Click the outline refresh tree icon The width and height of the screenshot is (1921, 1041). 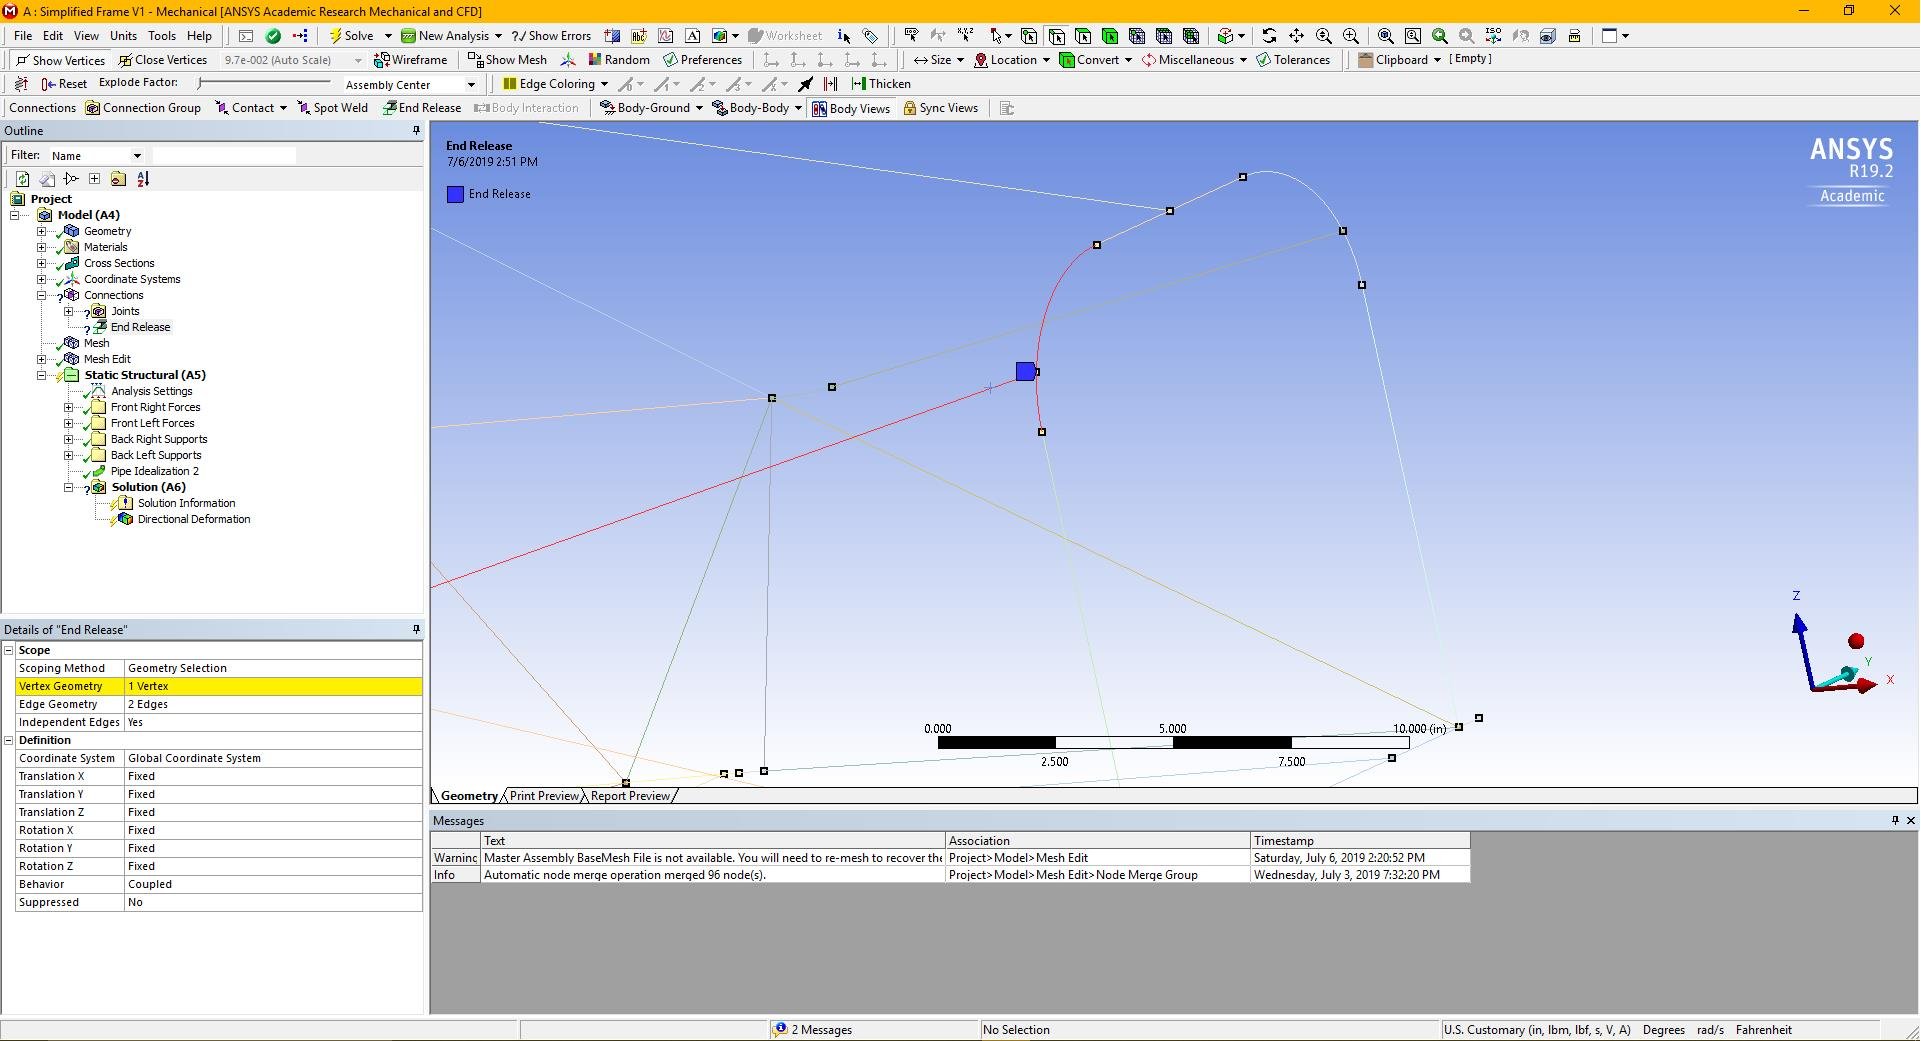pos(22,179)
